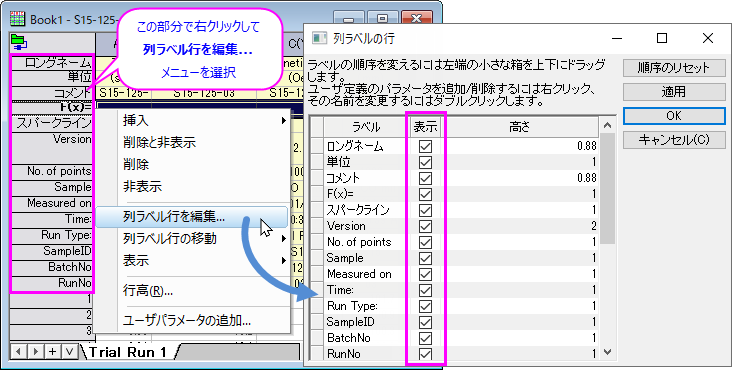Click the Run Type: row header in worksheet
The height and width of the screenshot is (370, 732).
[52, 236]
